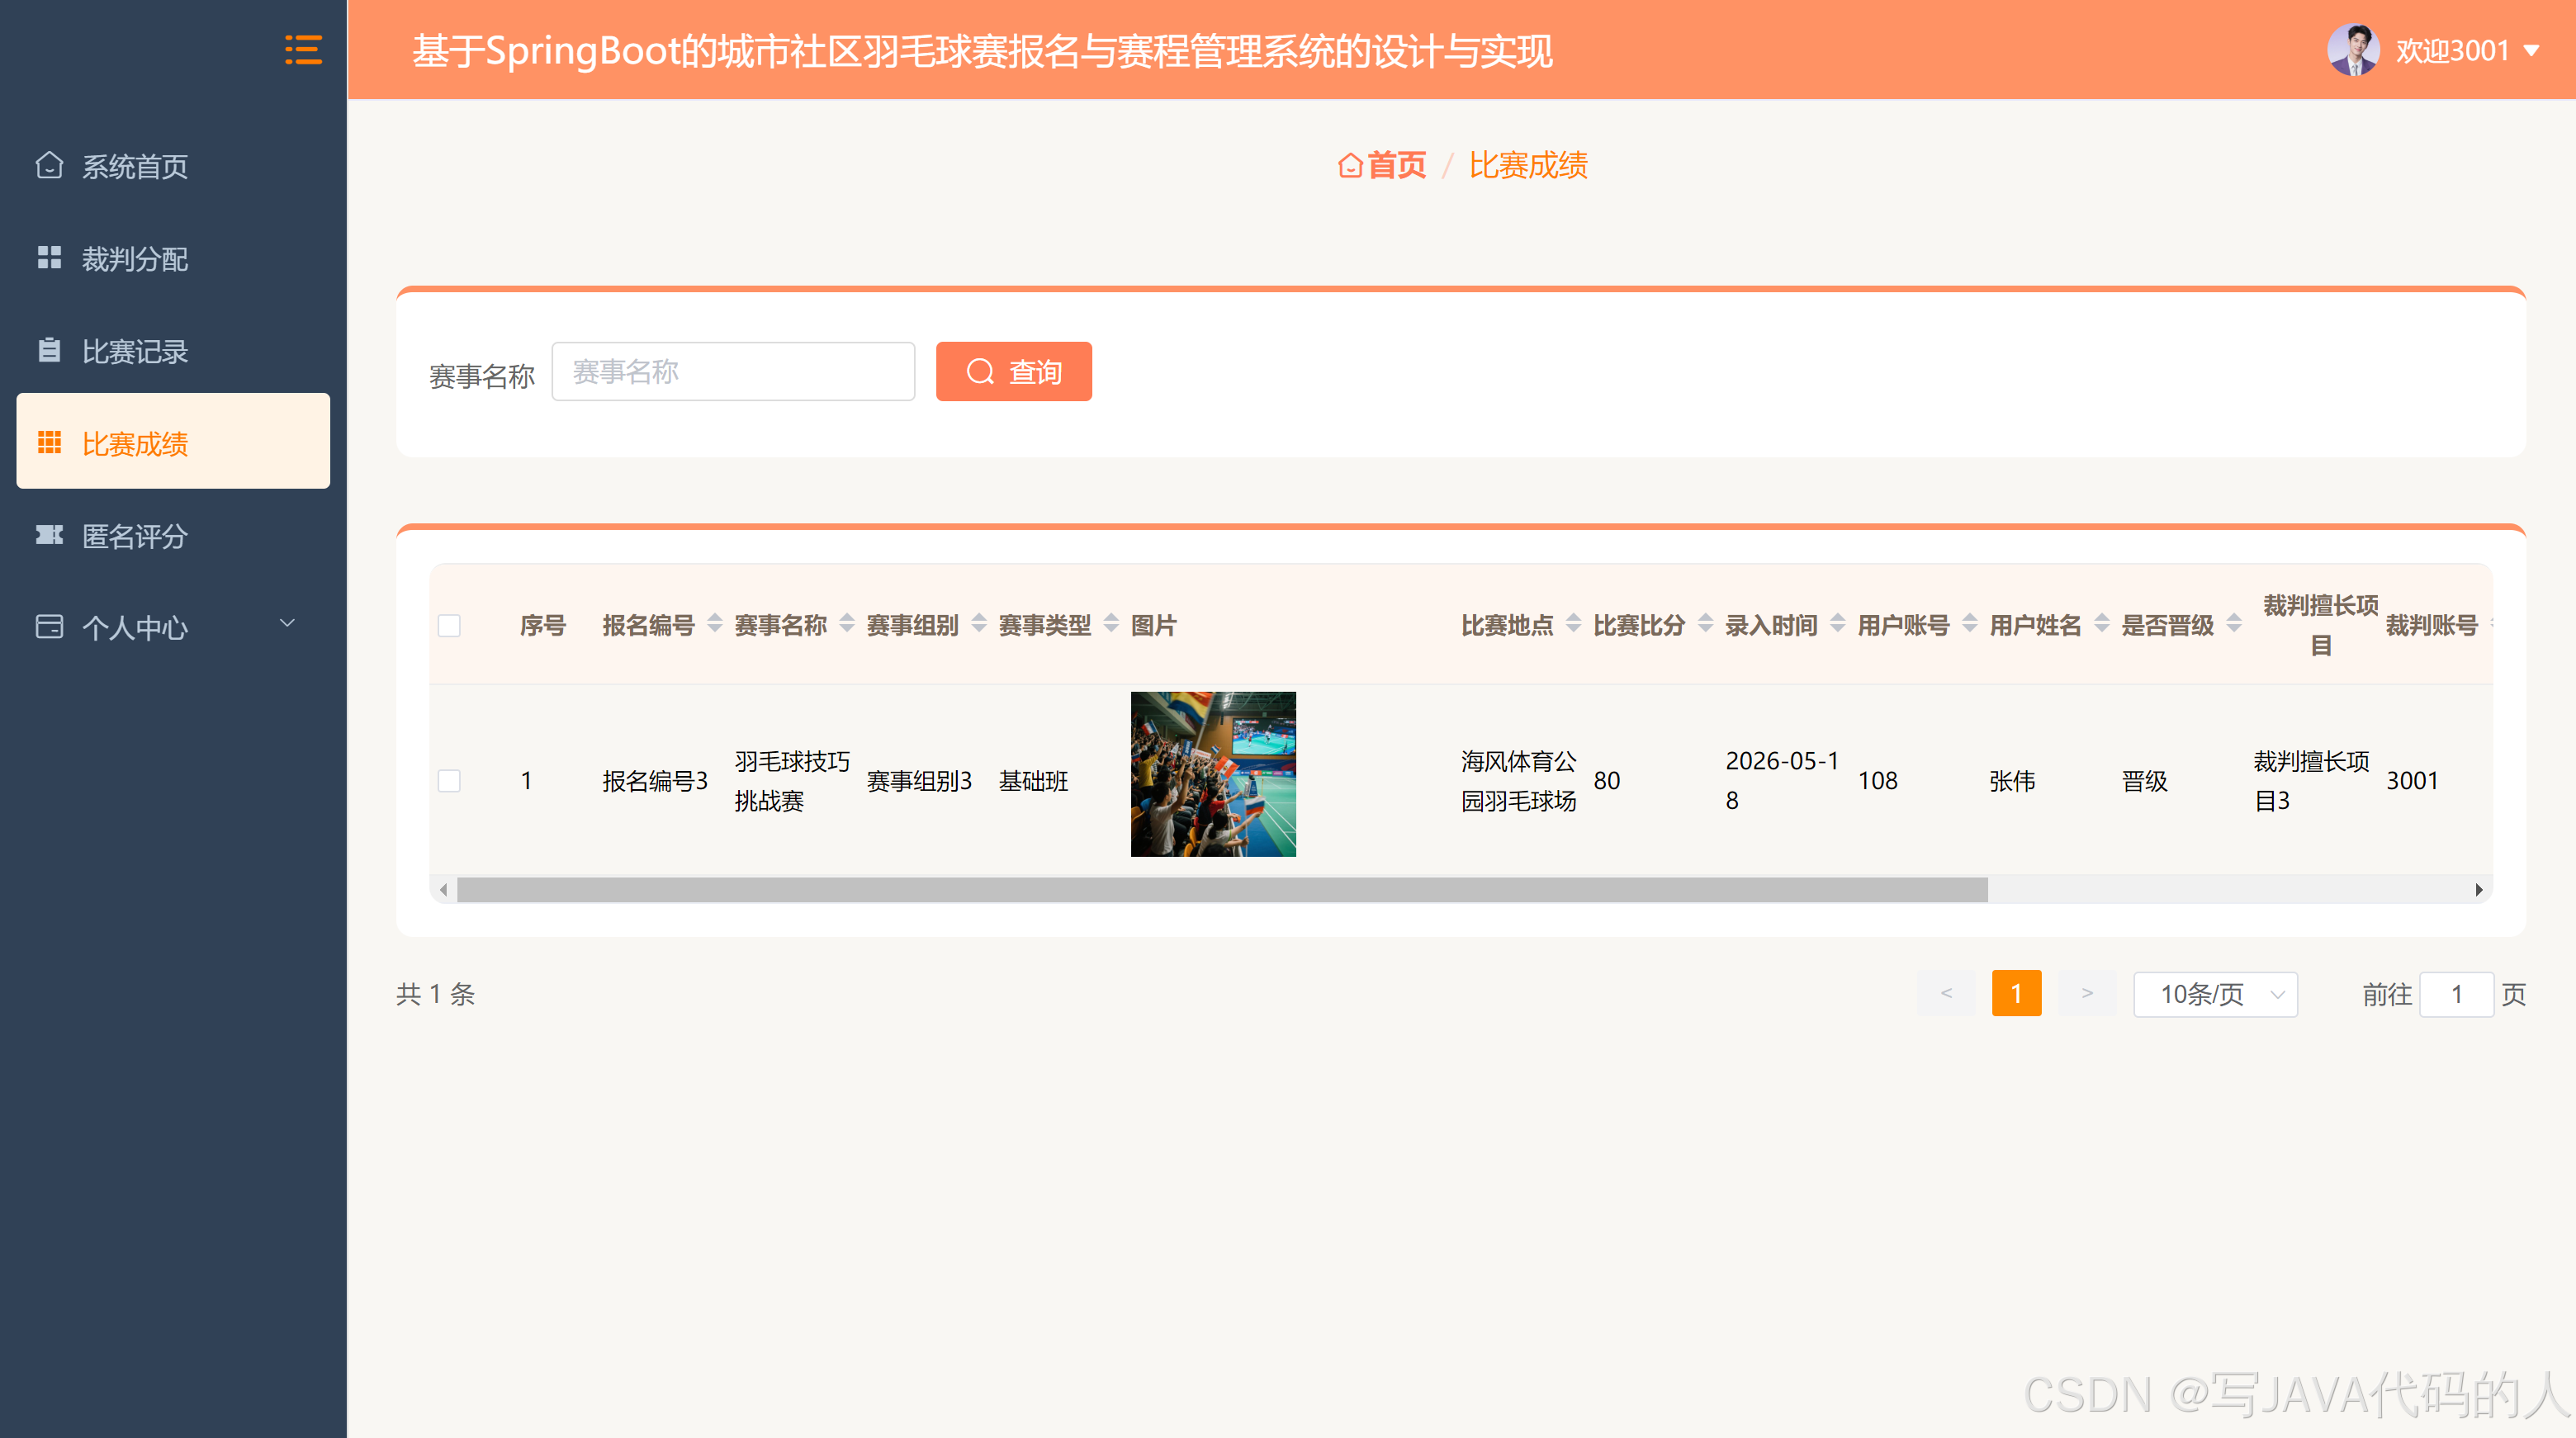2576x1438 pixels.
Task: Click the 晋级 status cell
Action: click(x=2144, y=781)
